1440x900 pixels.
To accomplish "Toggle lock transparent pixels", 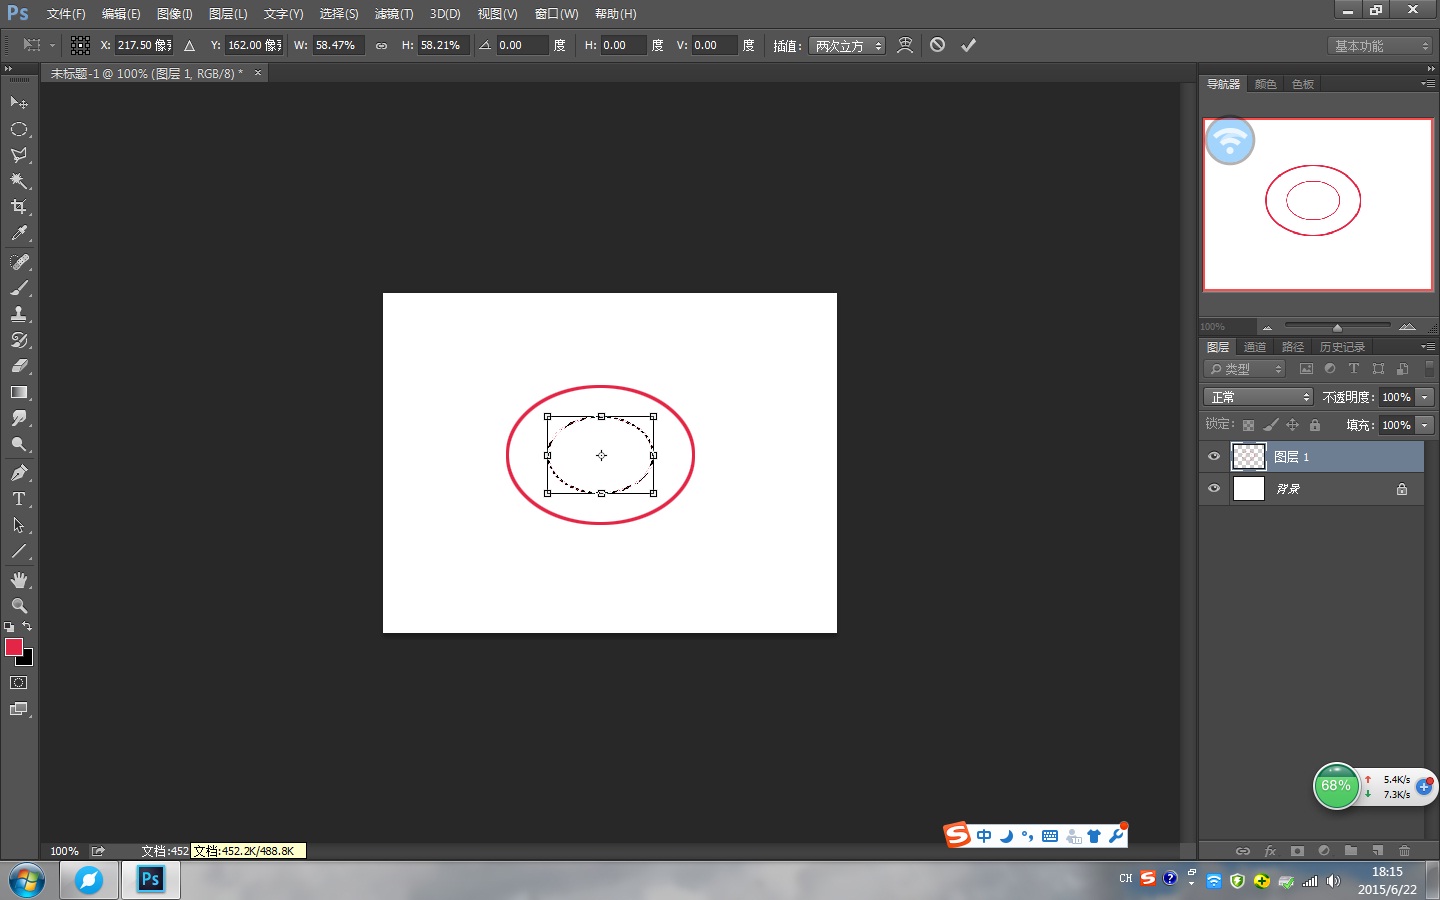I will click(x=1248, y=425).
